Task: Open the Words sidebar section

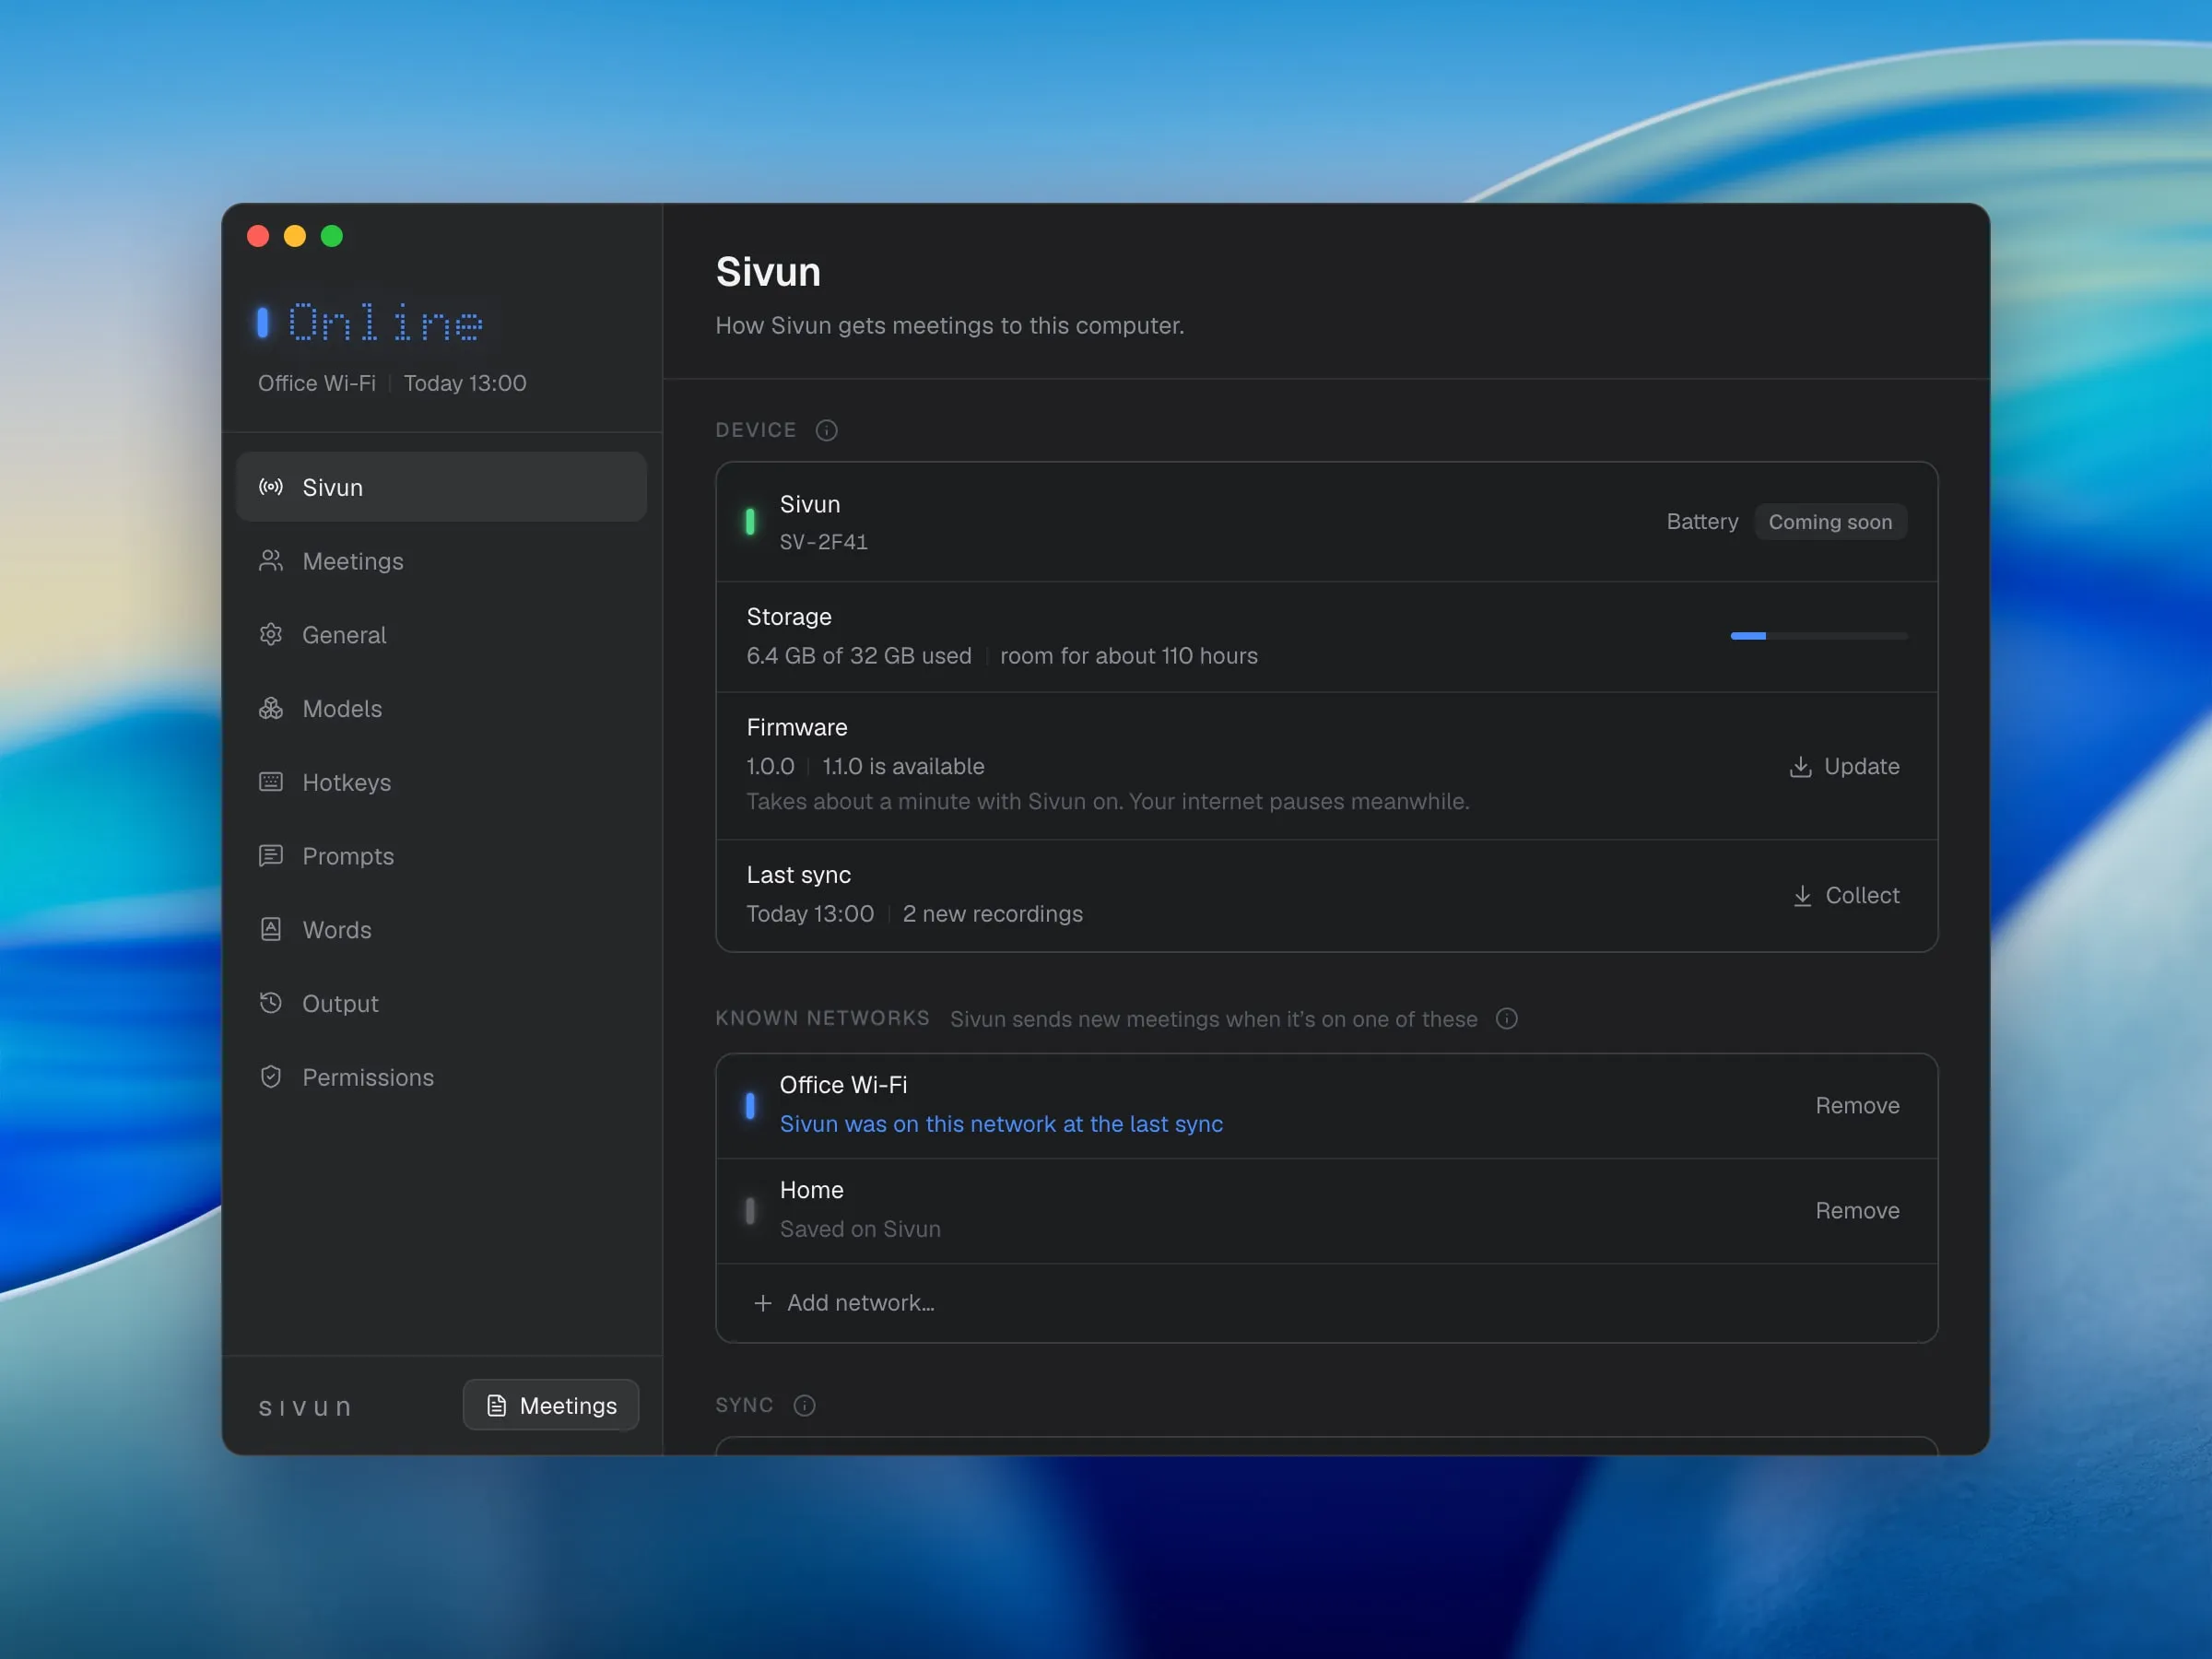Action: [441, 930]
